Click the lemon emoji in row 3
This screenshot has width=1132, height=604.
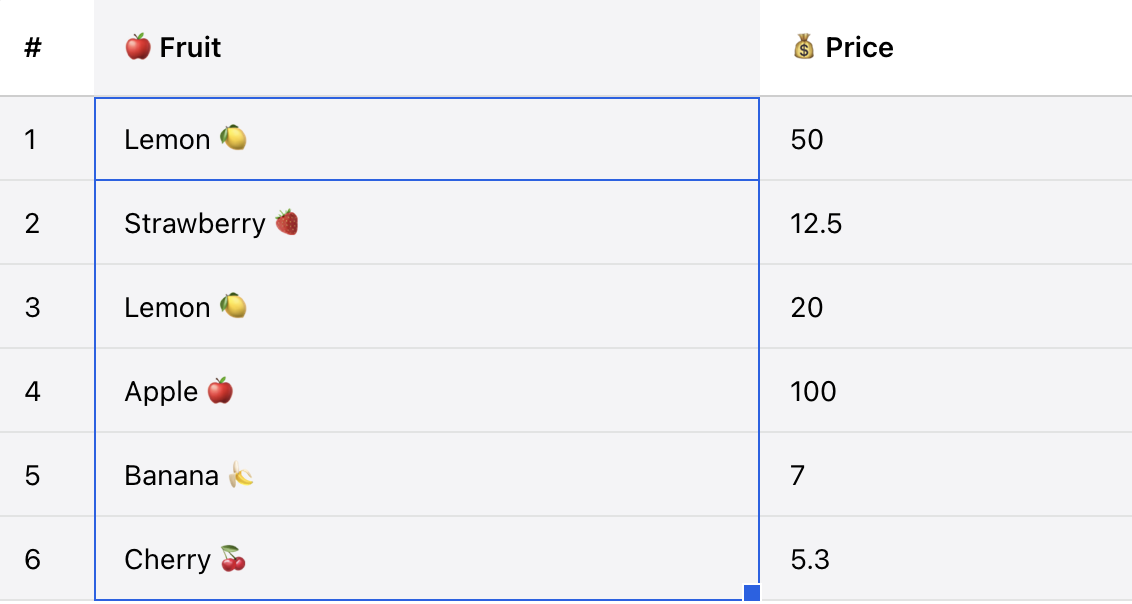click(x=232, y=307)
